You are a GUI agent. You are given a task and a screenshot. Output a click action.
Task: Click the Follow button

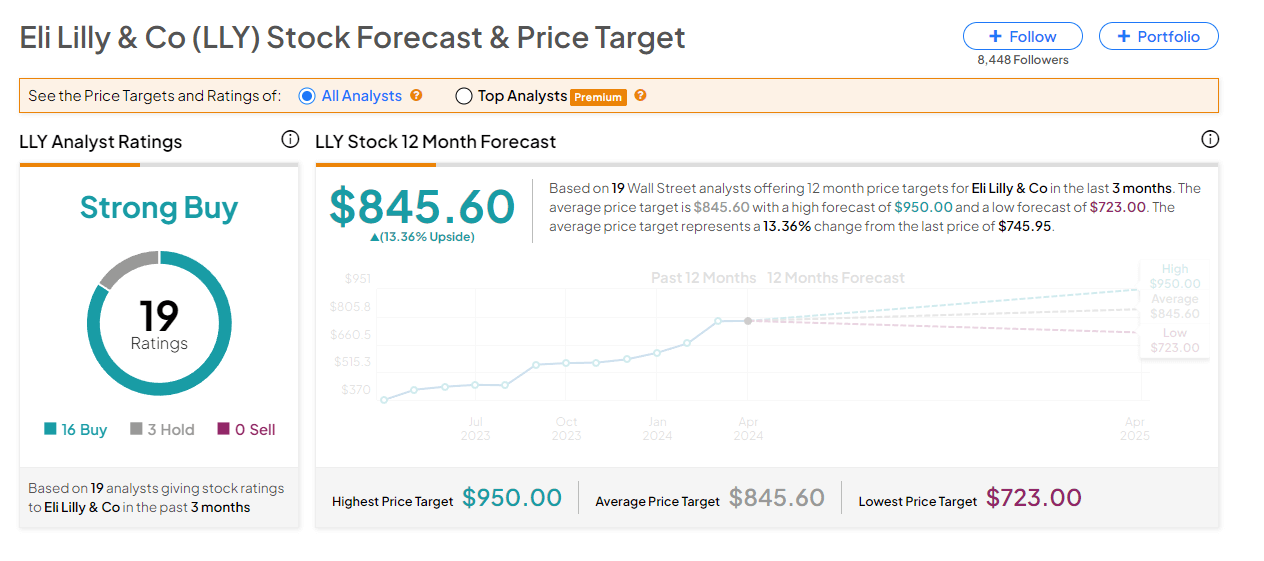(1022, 36)
